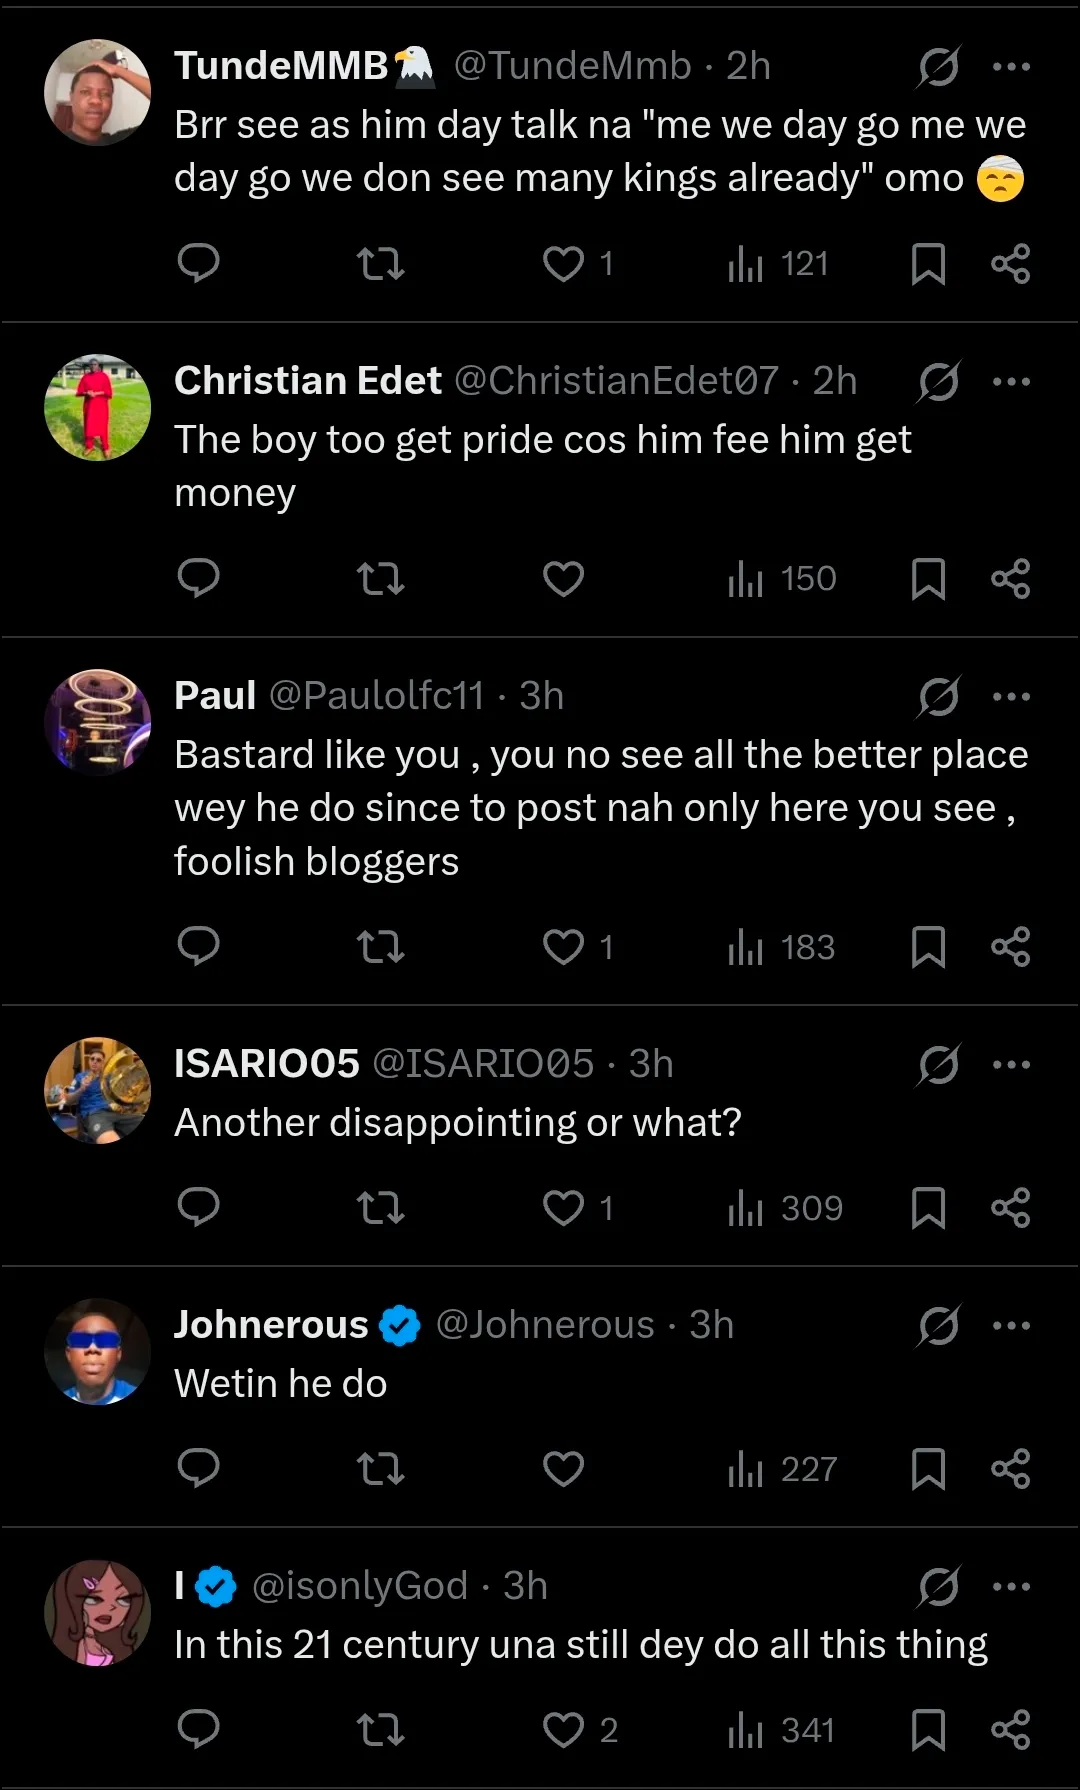View analytics on ISARIO05's tweet
The width and height of the screenshot is (1080, 1790).
coord(786,1208)
